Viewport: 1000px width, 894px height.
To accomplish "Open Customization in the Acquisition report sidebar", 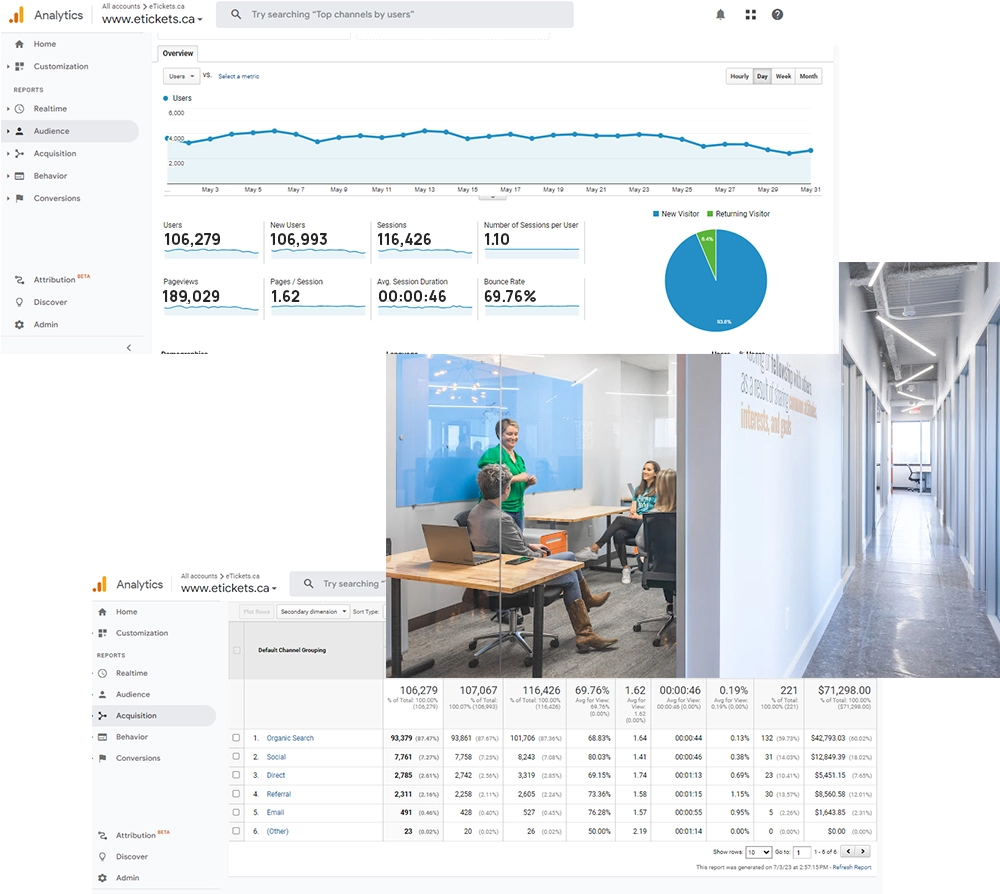I will [142, 633].
